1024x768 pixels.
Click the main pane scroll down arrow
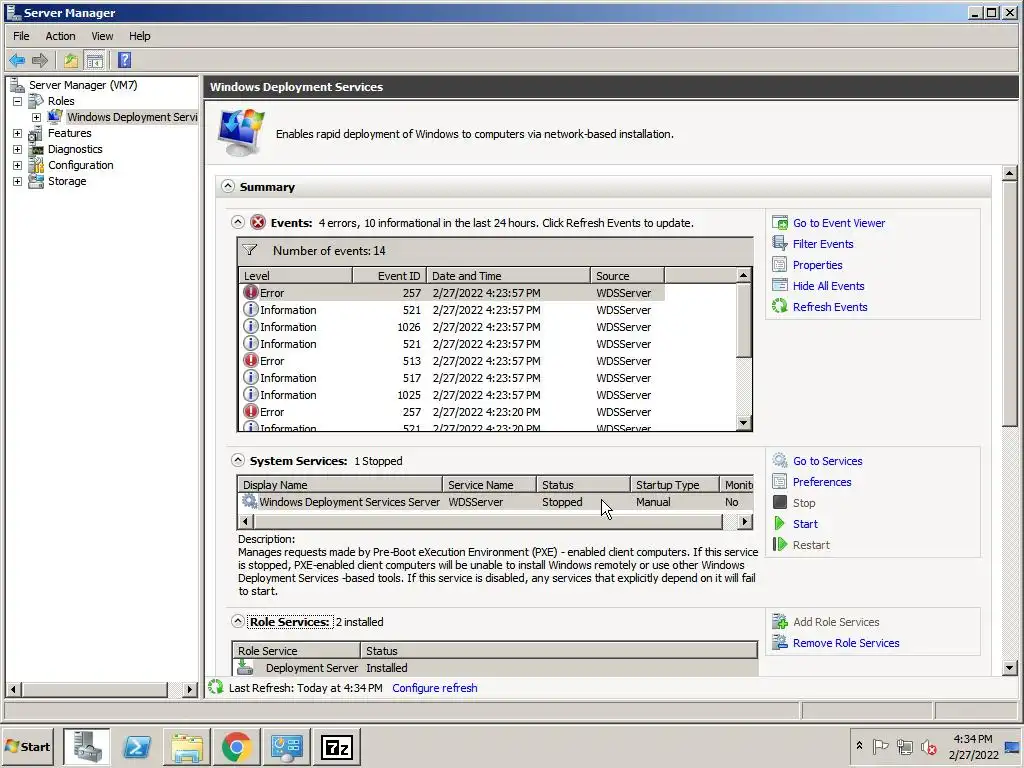(1010, 667)
